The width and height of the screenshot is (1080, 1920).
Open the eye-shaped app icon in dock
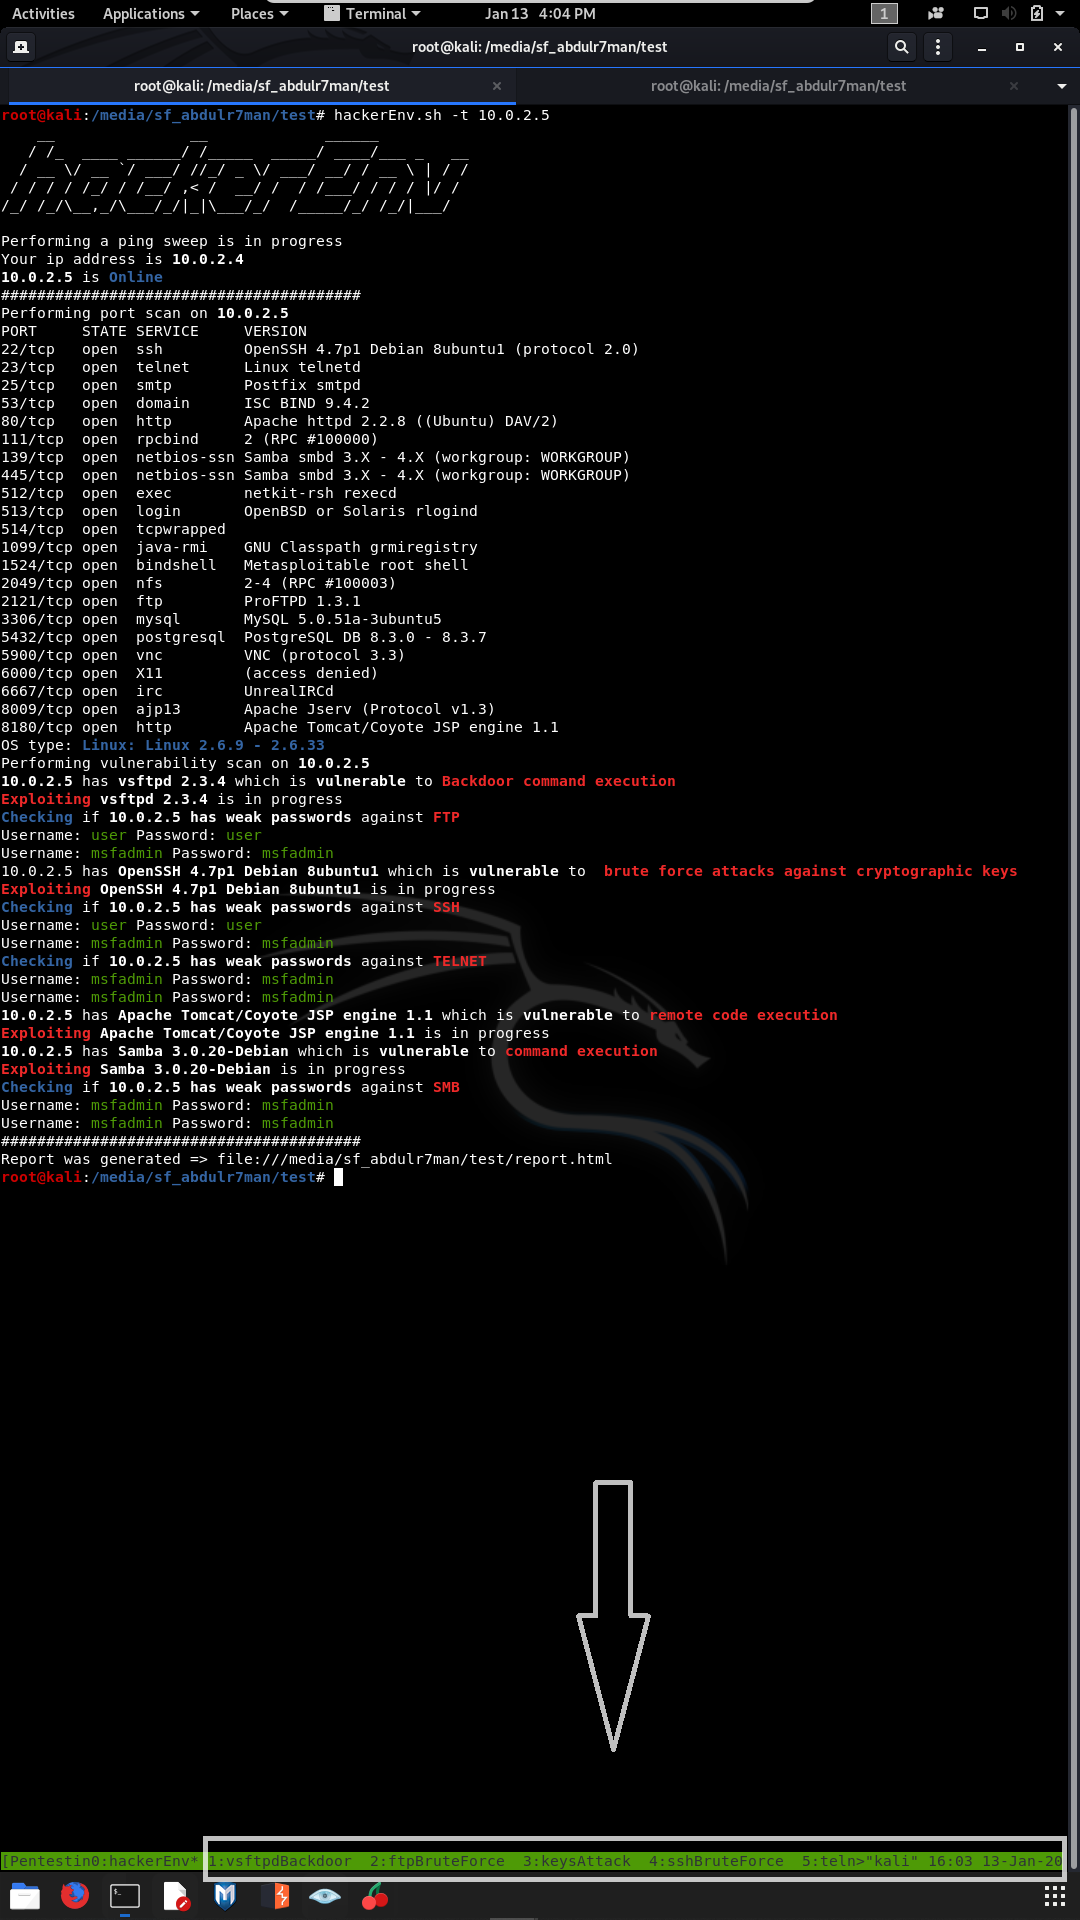pyautogui.click(x=325, y=1895)
